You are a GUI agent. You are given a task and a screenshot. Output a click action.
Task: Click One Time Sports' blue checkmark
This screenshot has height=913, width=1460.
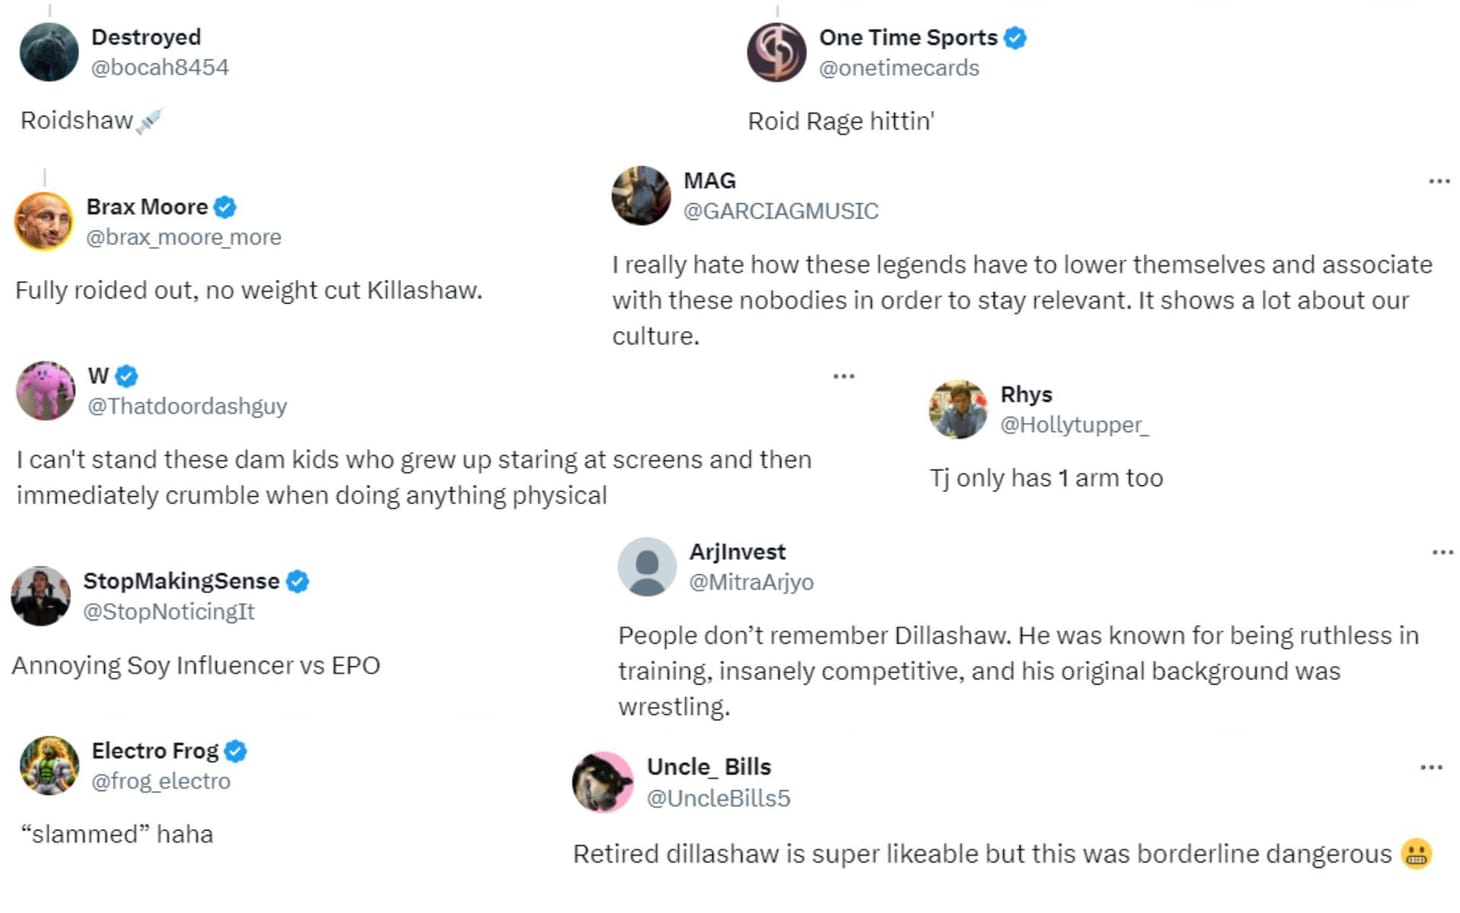1014,37
